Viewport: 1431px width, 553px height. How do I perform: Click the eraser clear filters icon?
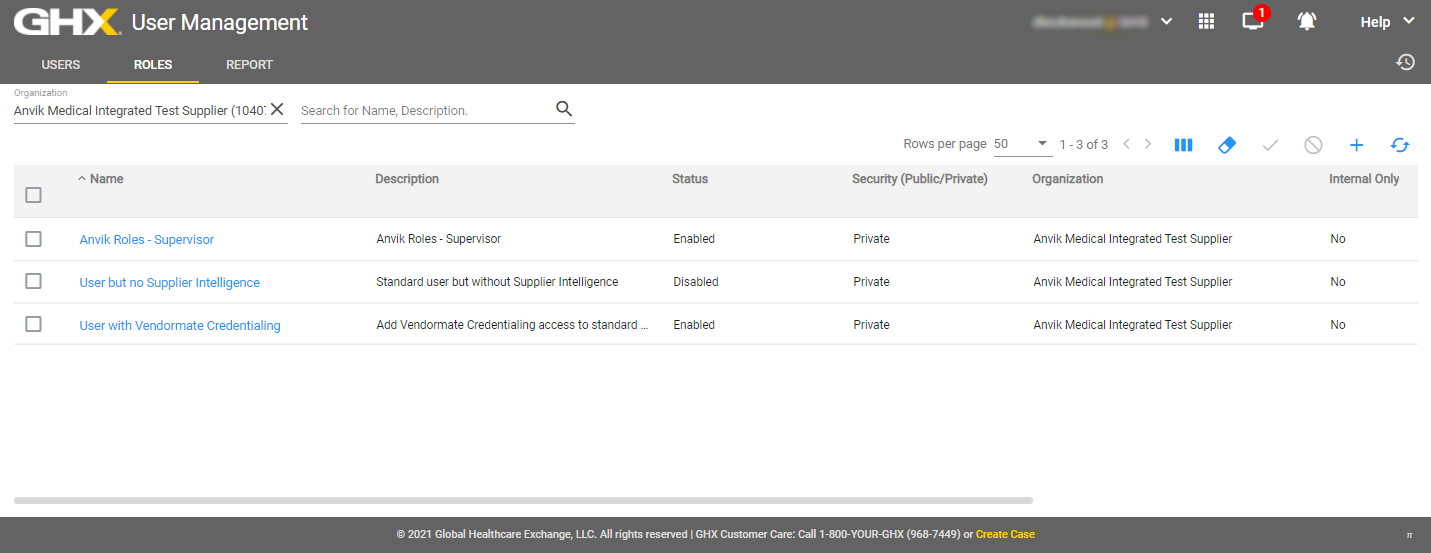(x=1227, y=145)
